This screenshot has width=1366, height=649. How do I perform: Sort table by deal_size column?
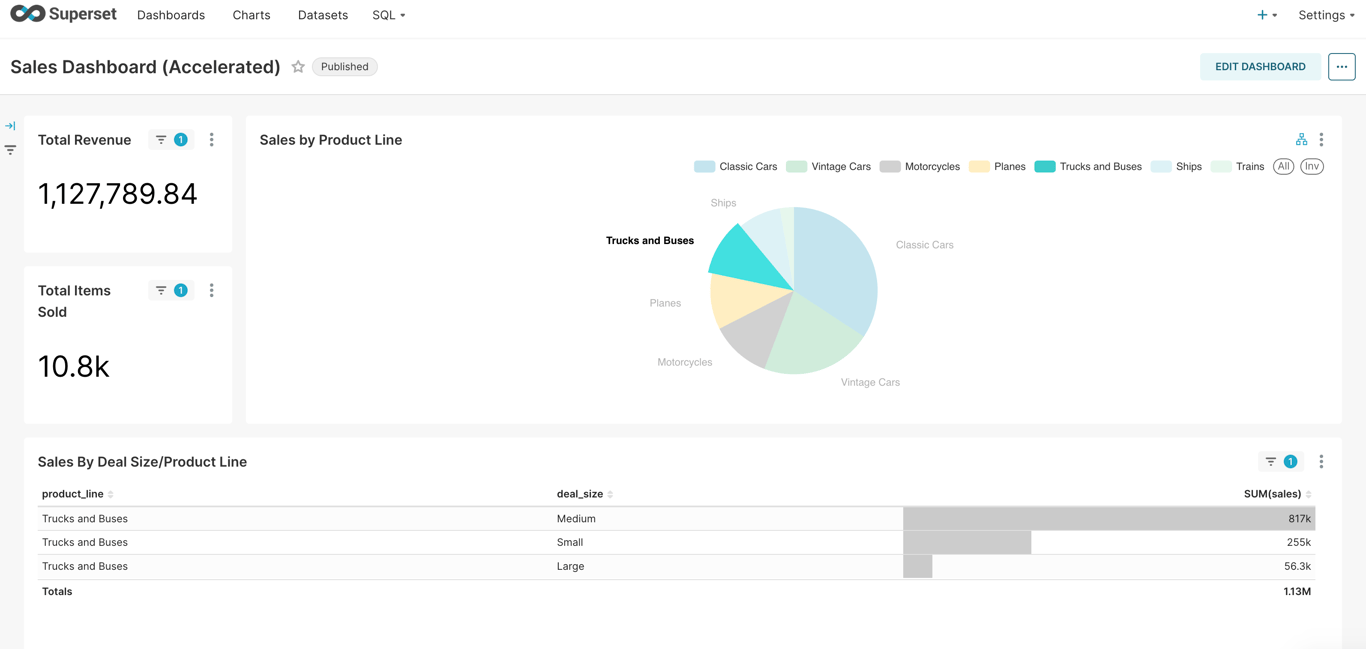[585, 494]
